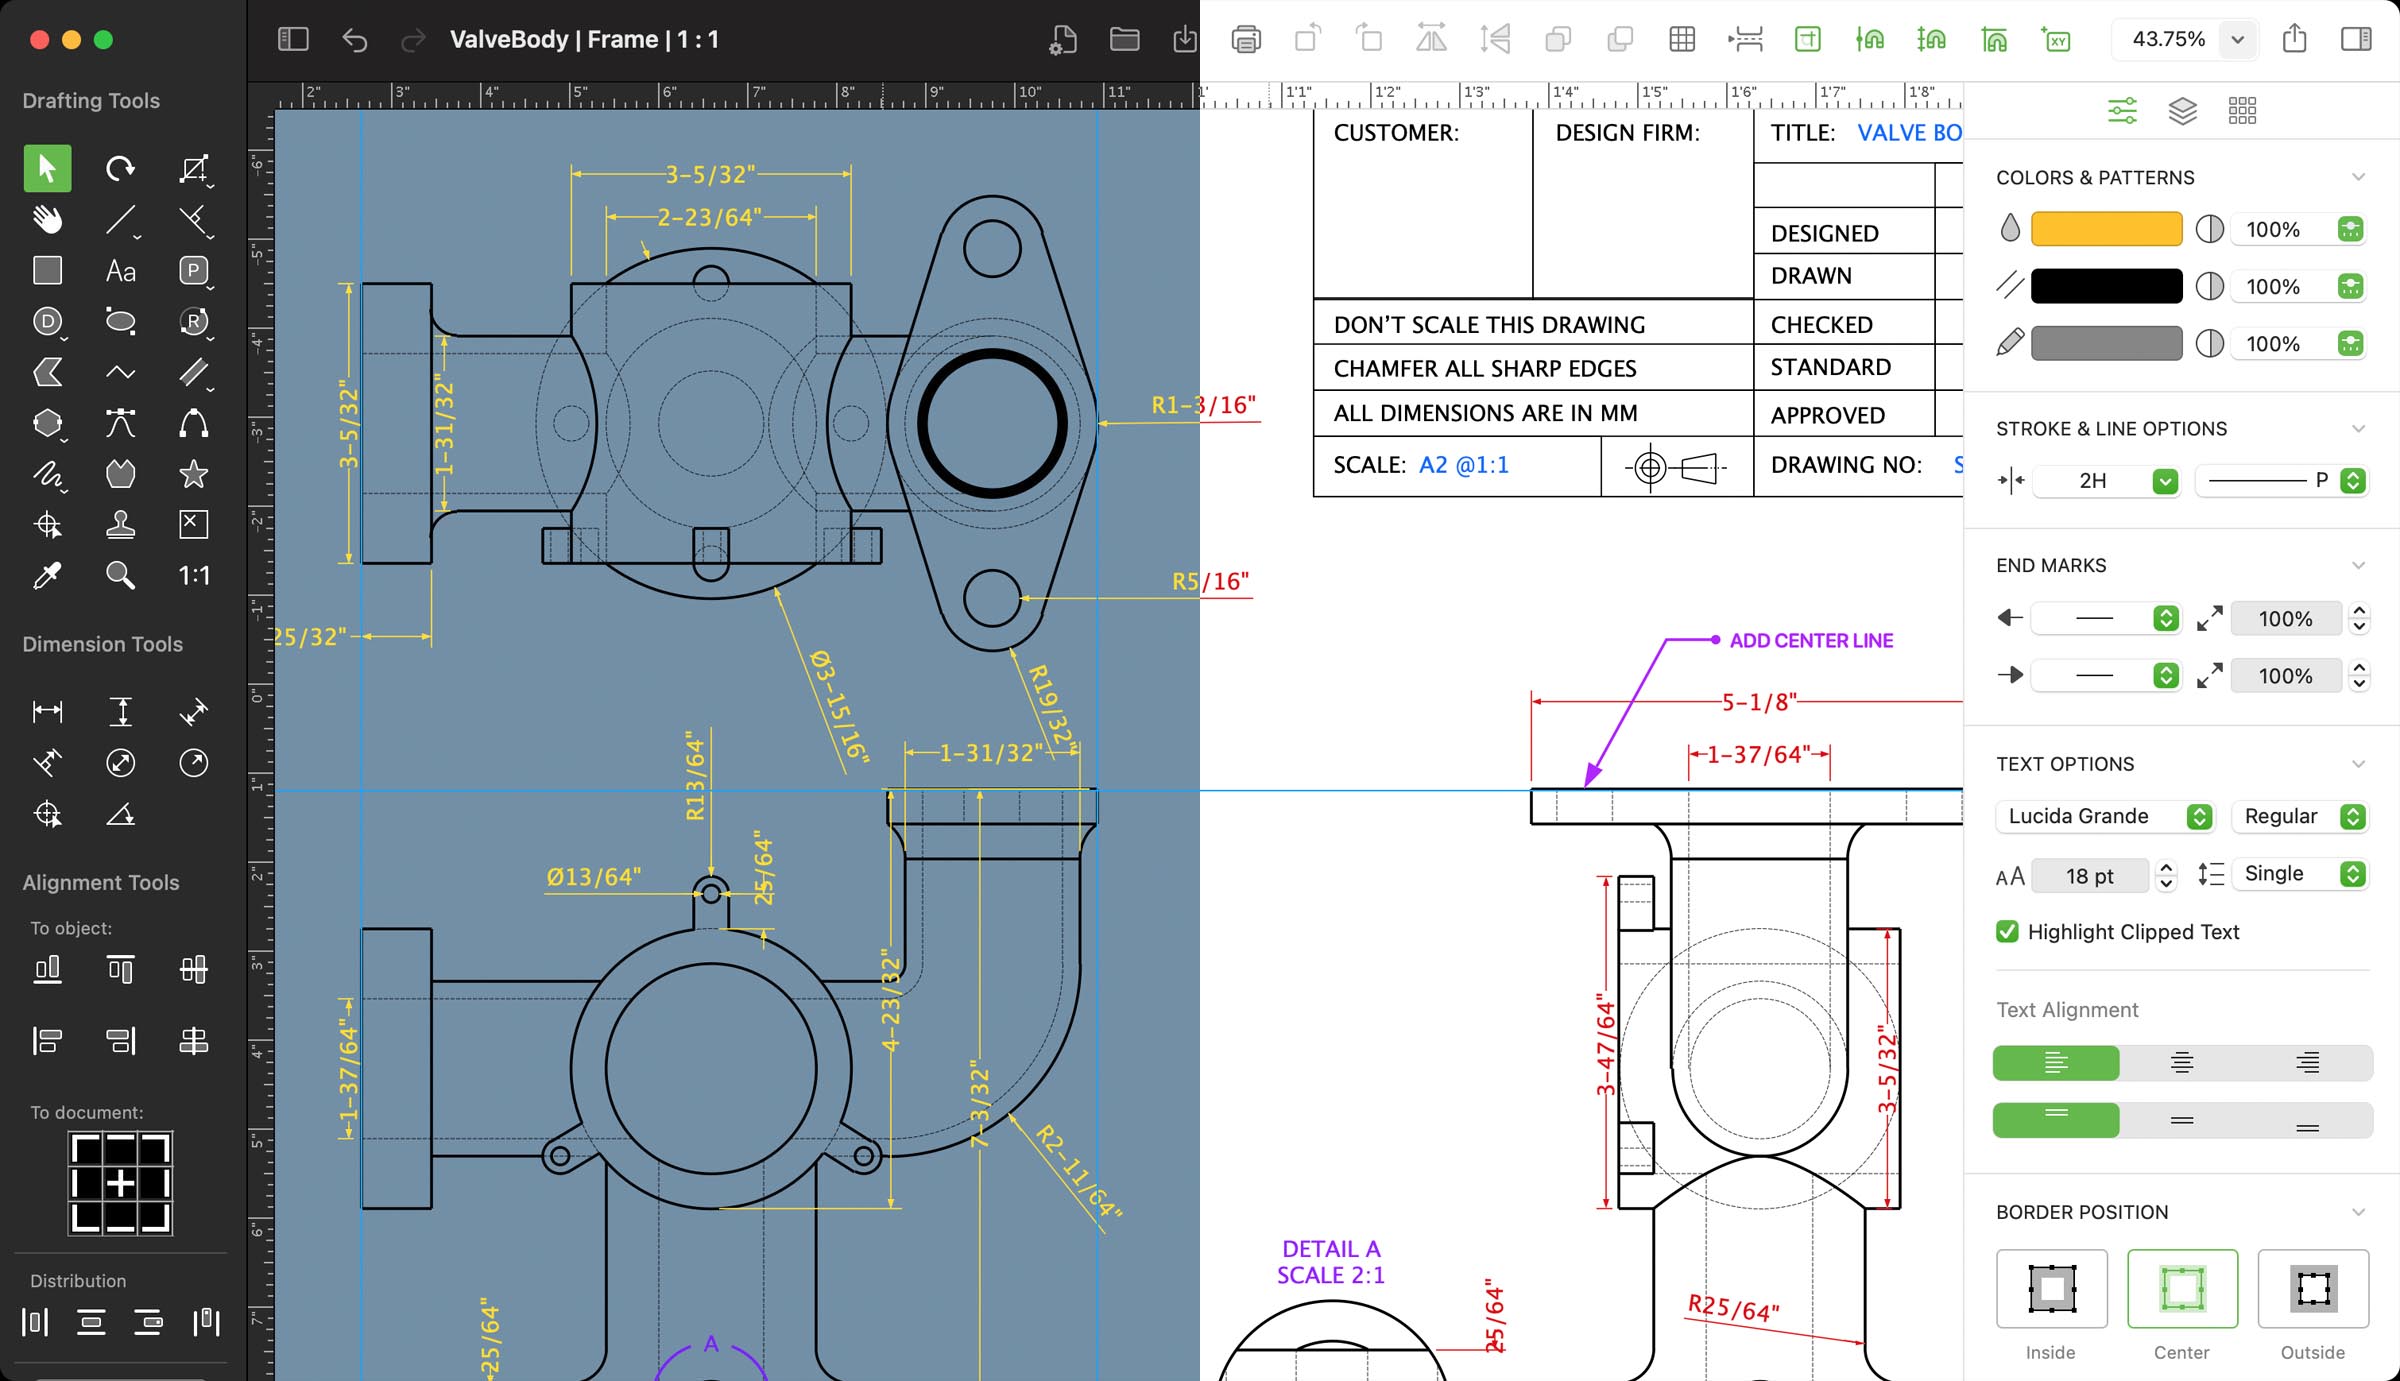The height and width of the screenshot is (1381, 2400).
Task: Click the yellow fill color swatch
Action: click(x=2112, y=229)
